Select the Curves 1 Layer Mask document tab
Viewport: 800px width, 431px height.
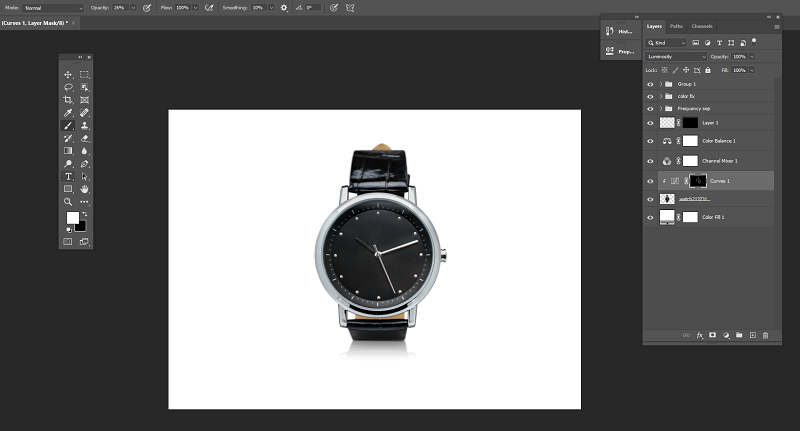point(35,23)
